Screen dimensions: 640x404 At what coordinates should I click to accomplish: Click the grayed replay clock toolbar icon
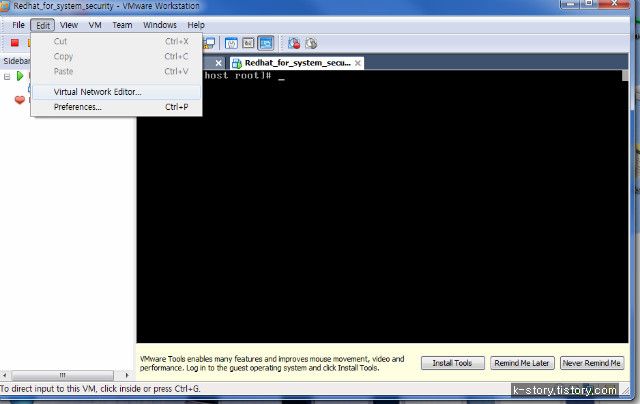(x=311, y=43)
